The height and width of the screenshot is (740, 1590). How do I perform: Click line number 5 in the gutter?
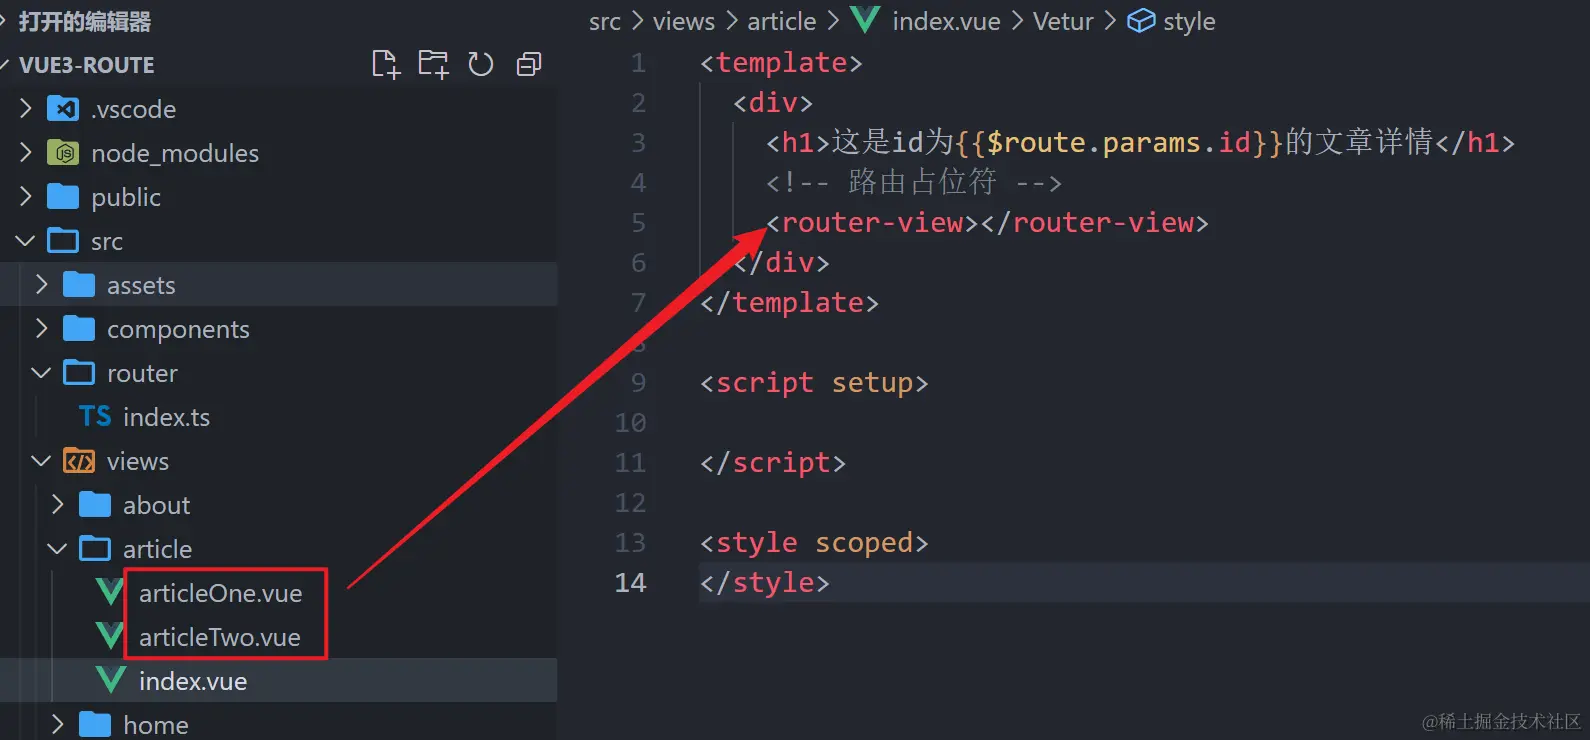coord(638,222)
